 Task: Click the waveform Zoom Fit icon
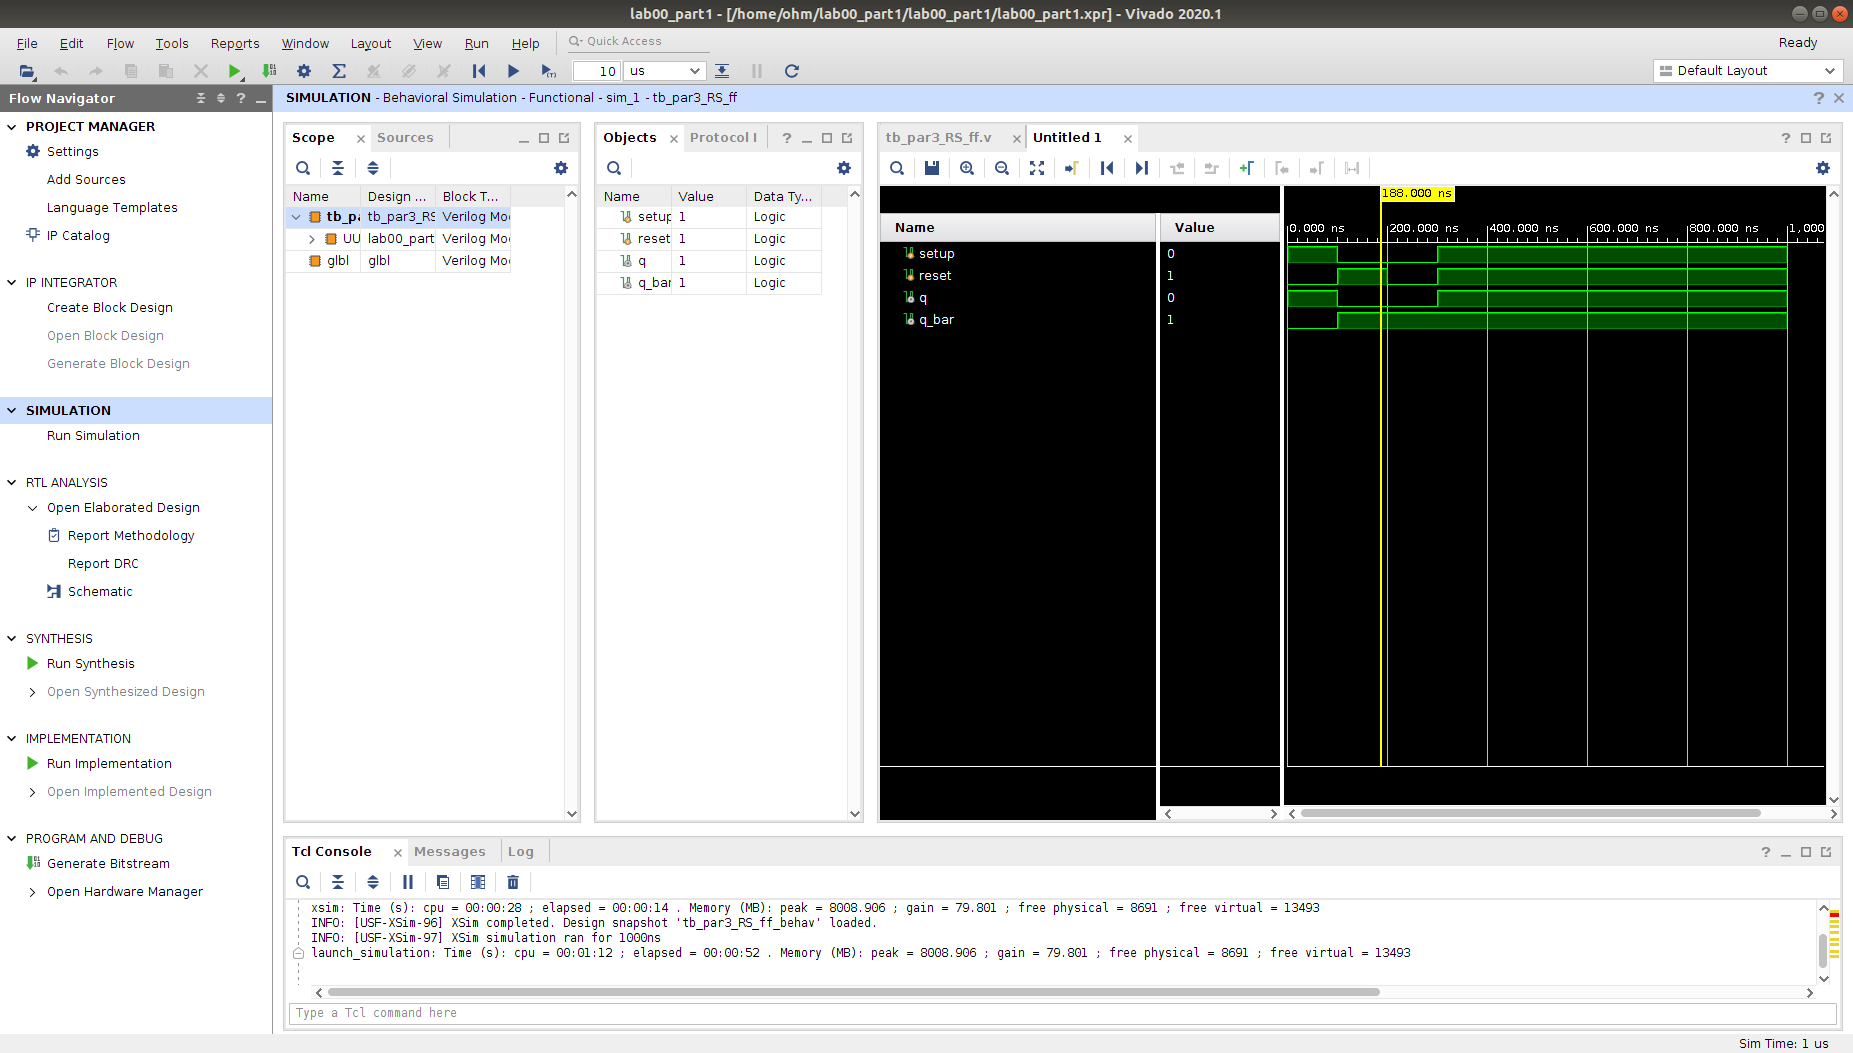click(1037, 168)
